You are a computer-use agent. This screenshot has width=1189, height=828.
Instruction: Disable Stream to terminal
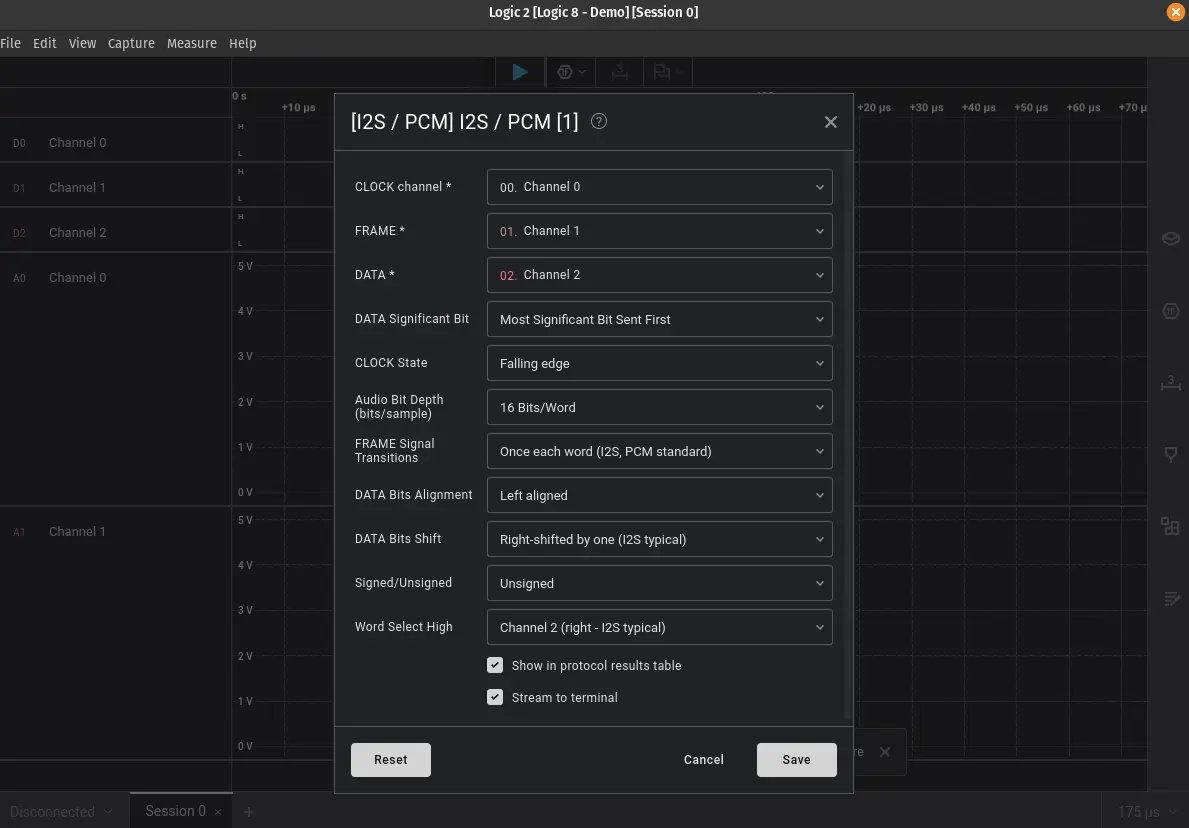pos(495,696)
